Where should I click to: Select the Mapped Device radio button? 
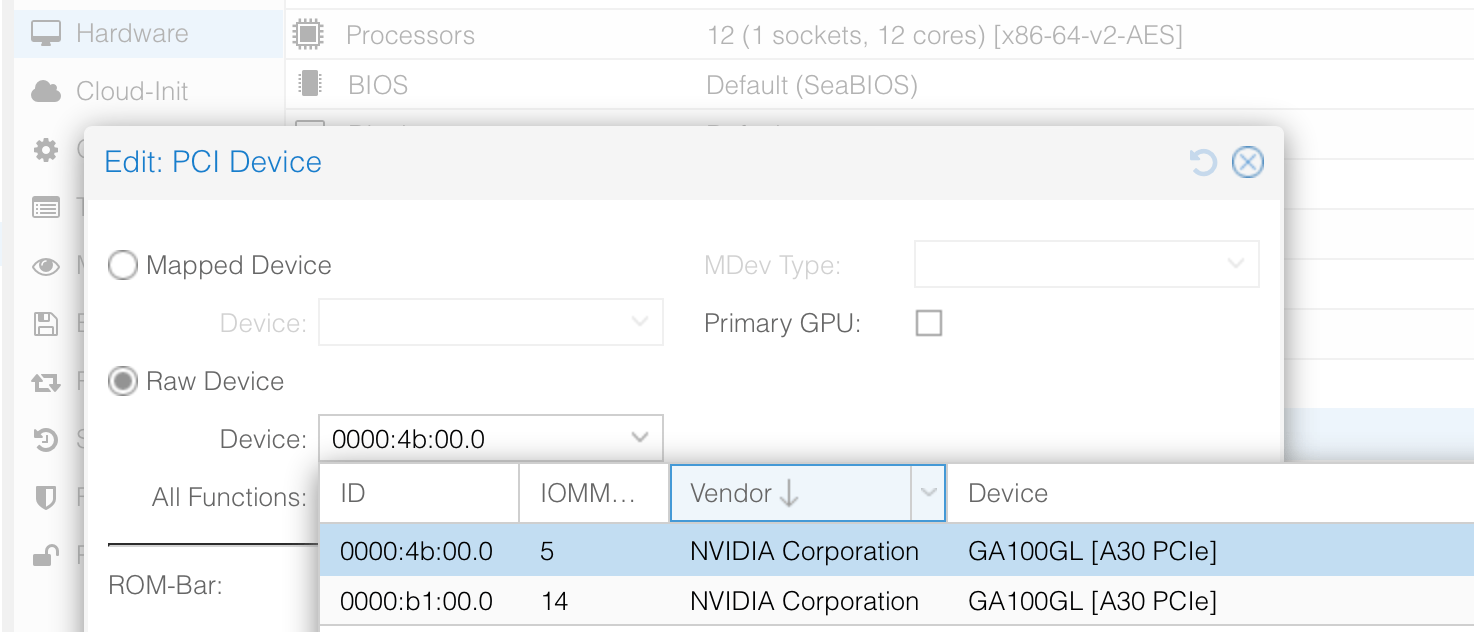coord(123,265)
